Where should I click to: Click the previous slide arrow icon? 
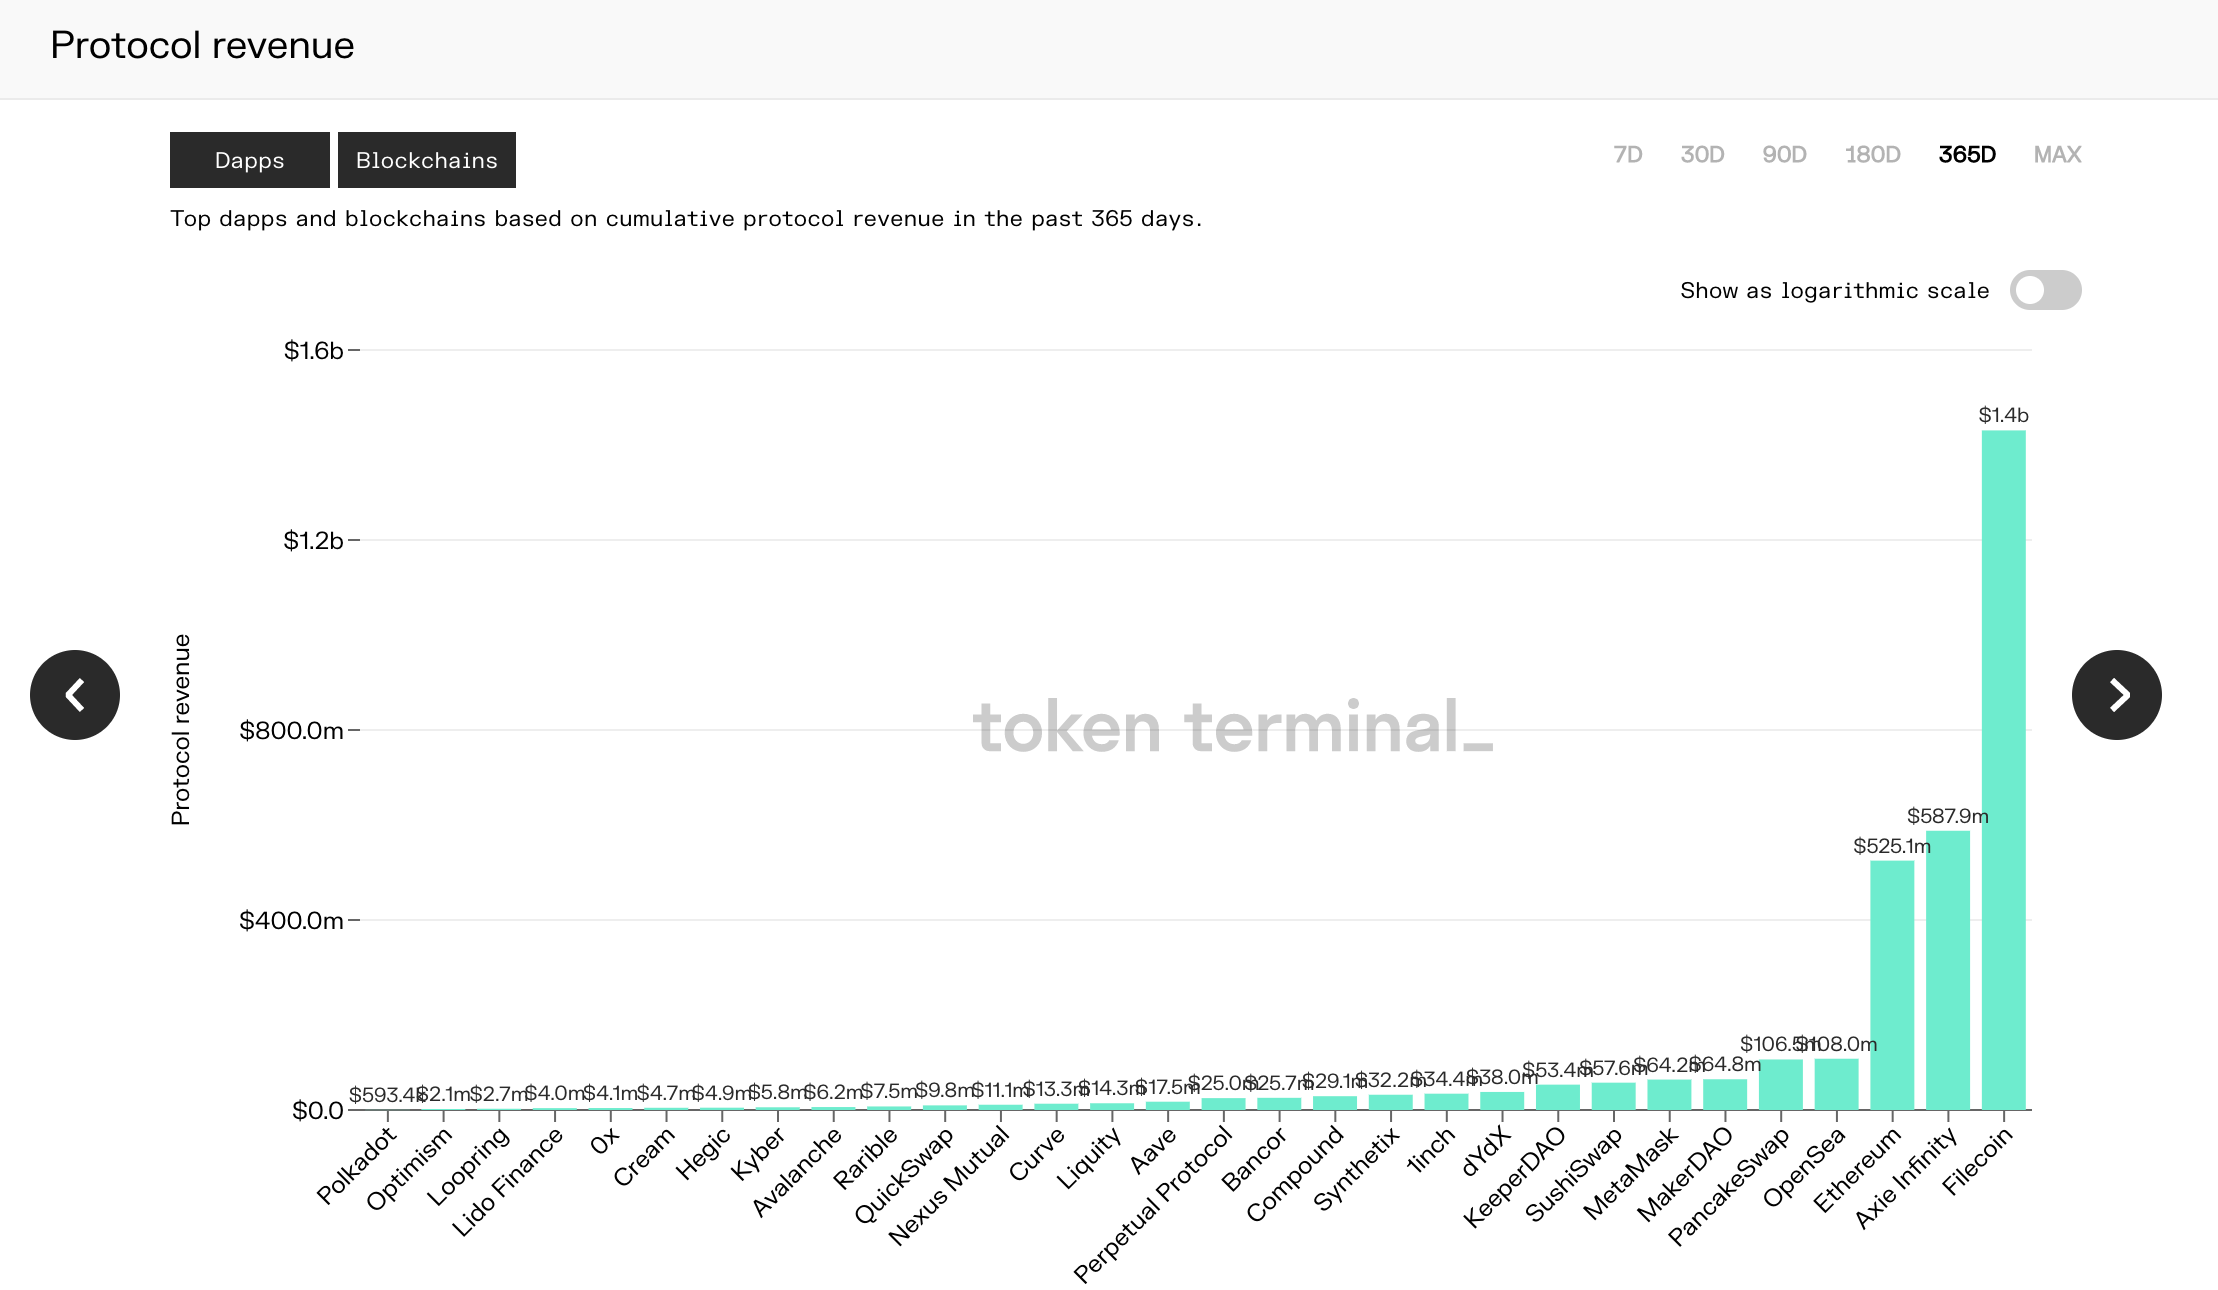(x=75, y=695)
